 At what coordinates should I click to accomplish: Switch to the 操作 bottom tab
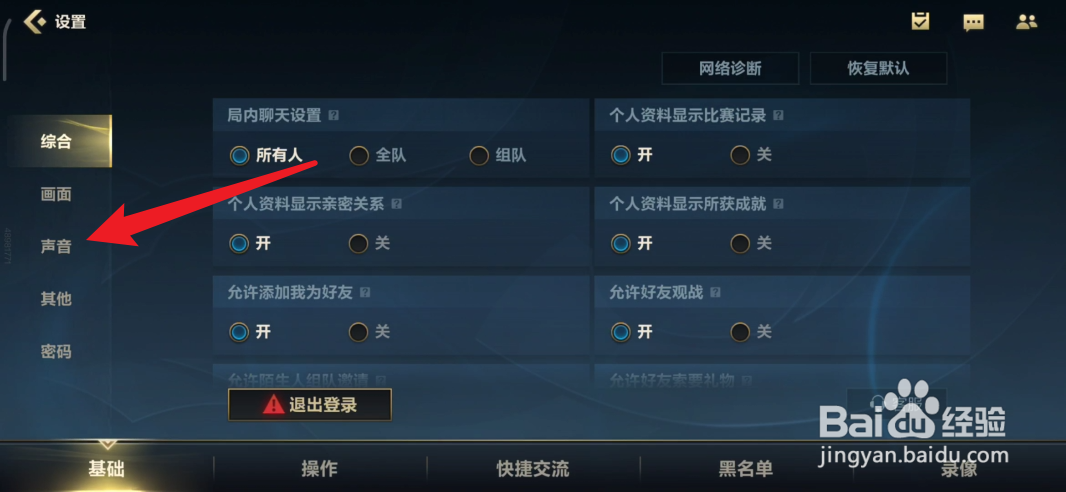click(x=320, y=468)
